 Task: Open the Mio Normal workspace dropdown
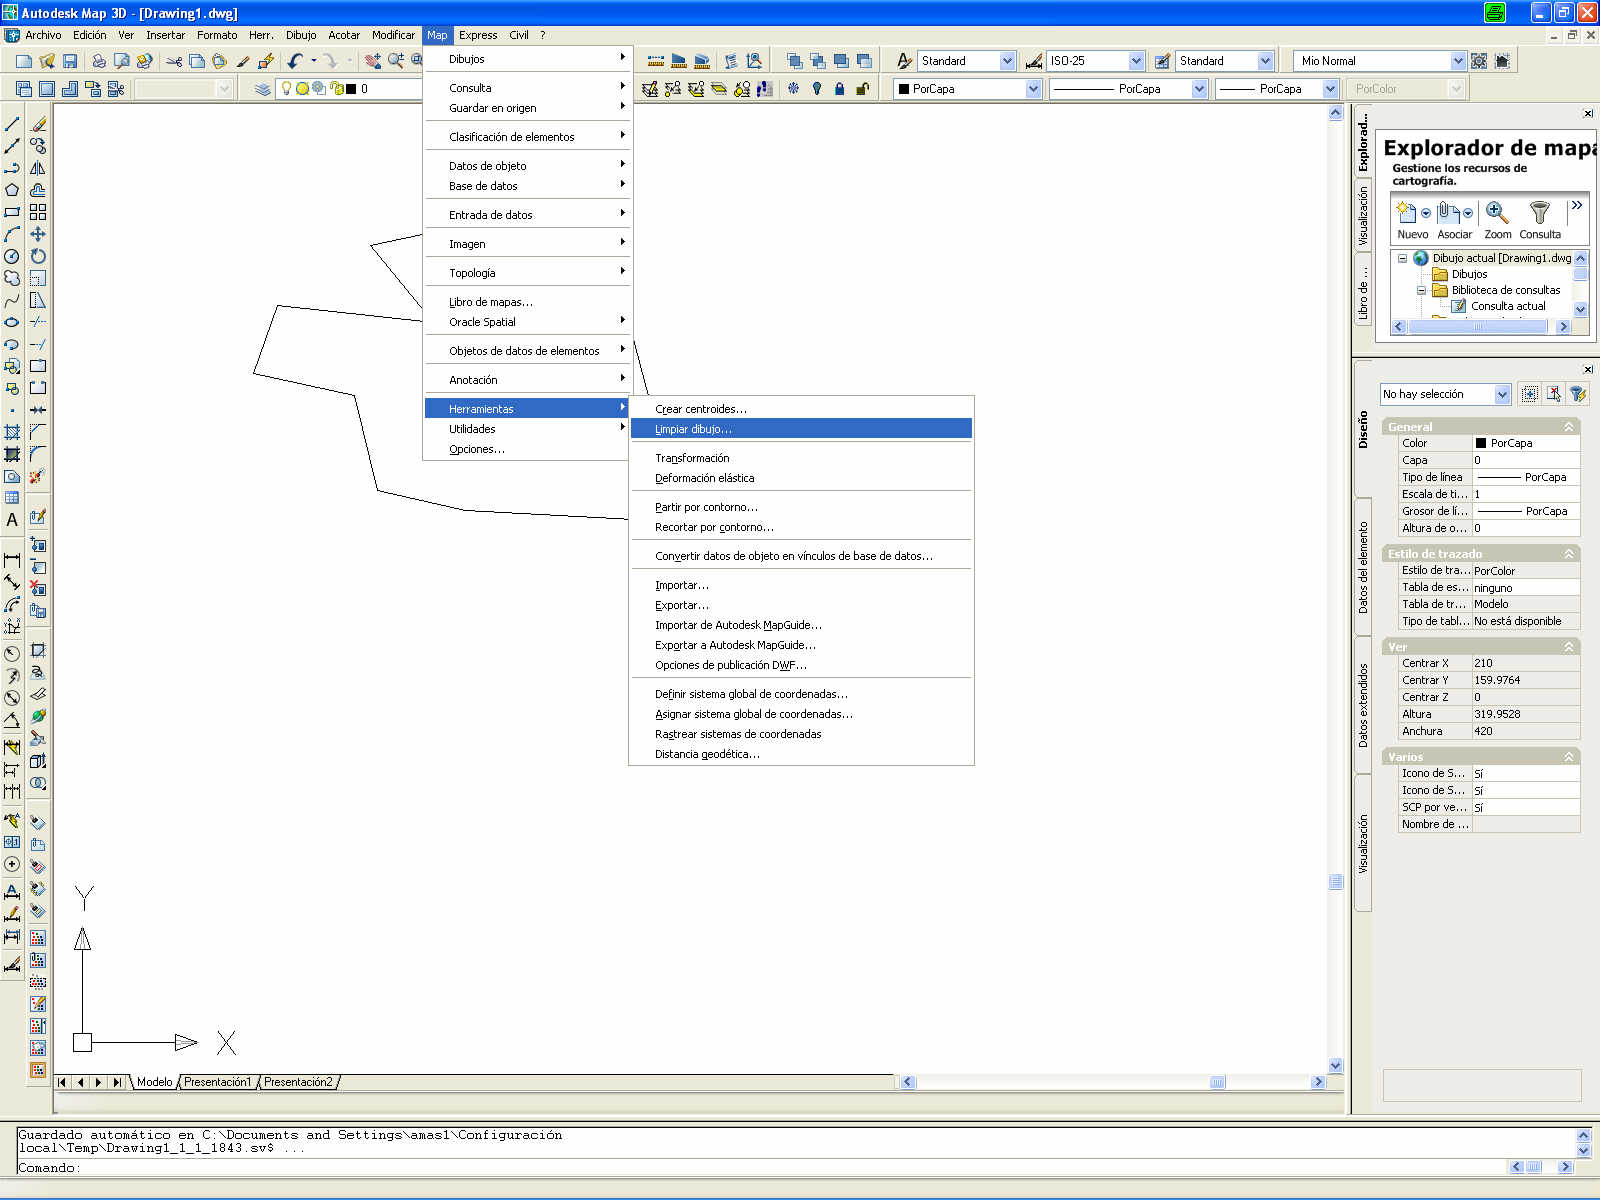[1457, 61]
